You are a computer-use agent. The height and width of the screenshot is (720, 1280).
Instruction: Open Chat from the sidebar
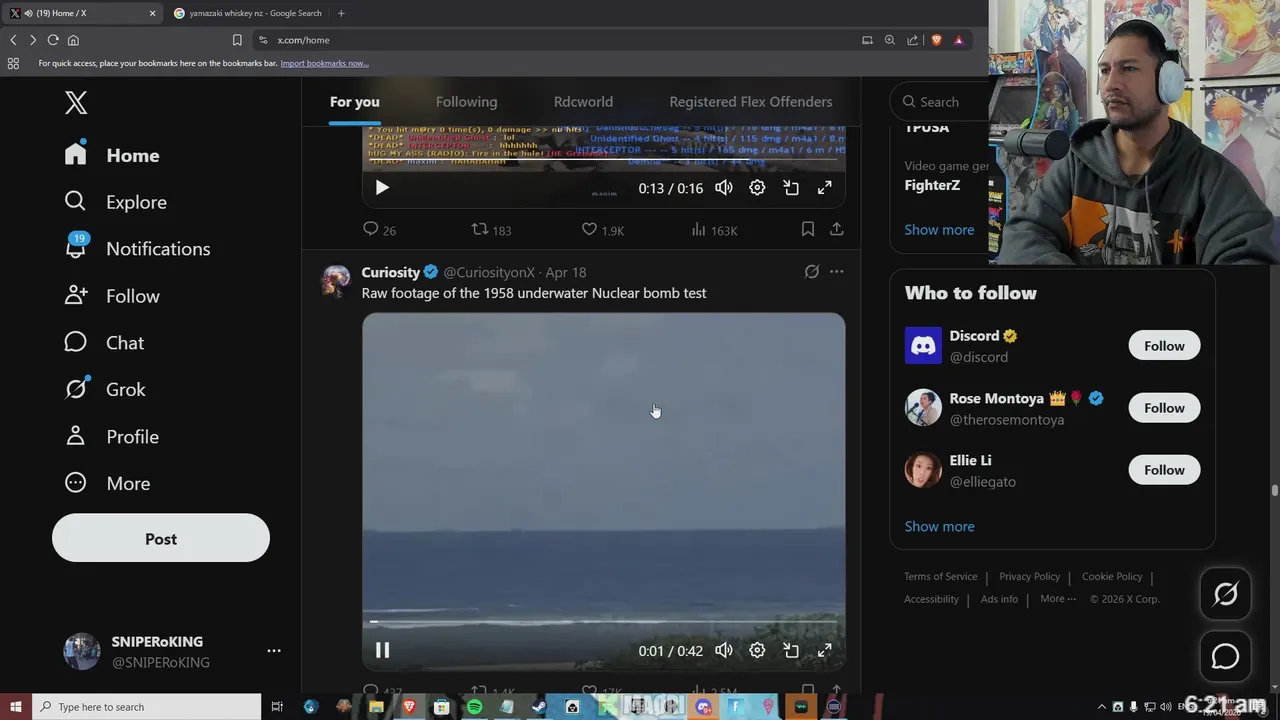[104, 343]
